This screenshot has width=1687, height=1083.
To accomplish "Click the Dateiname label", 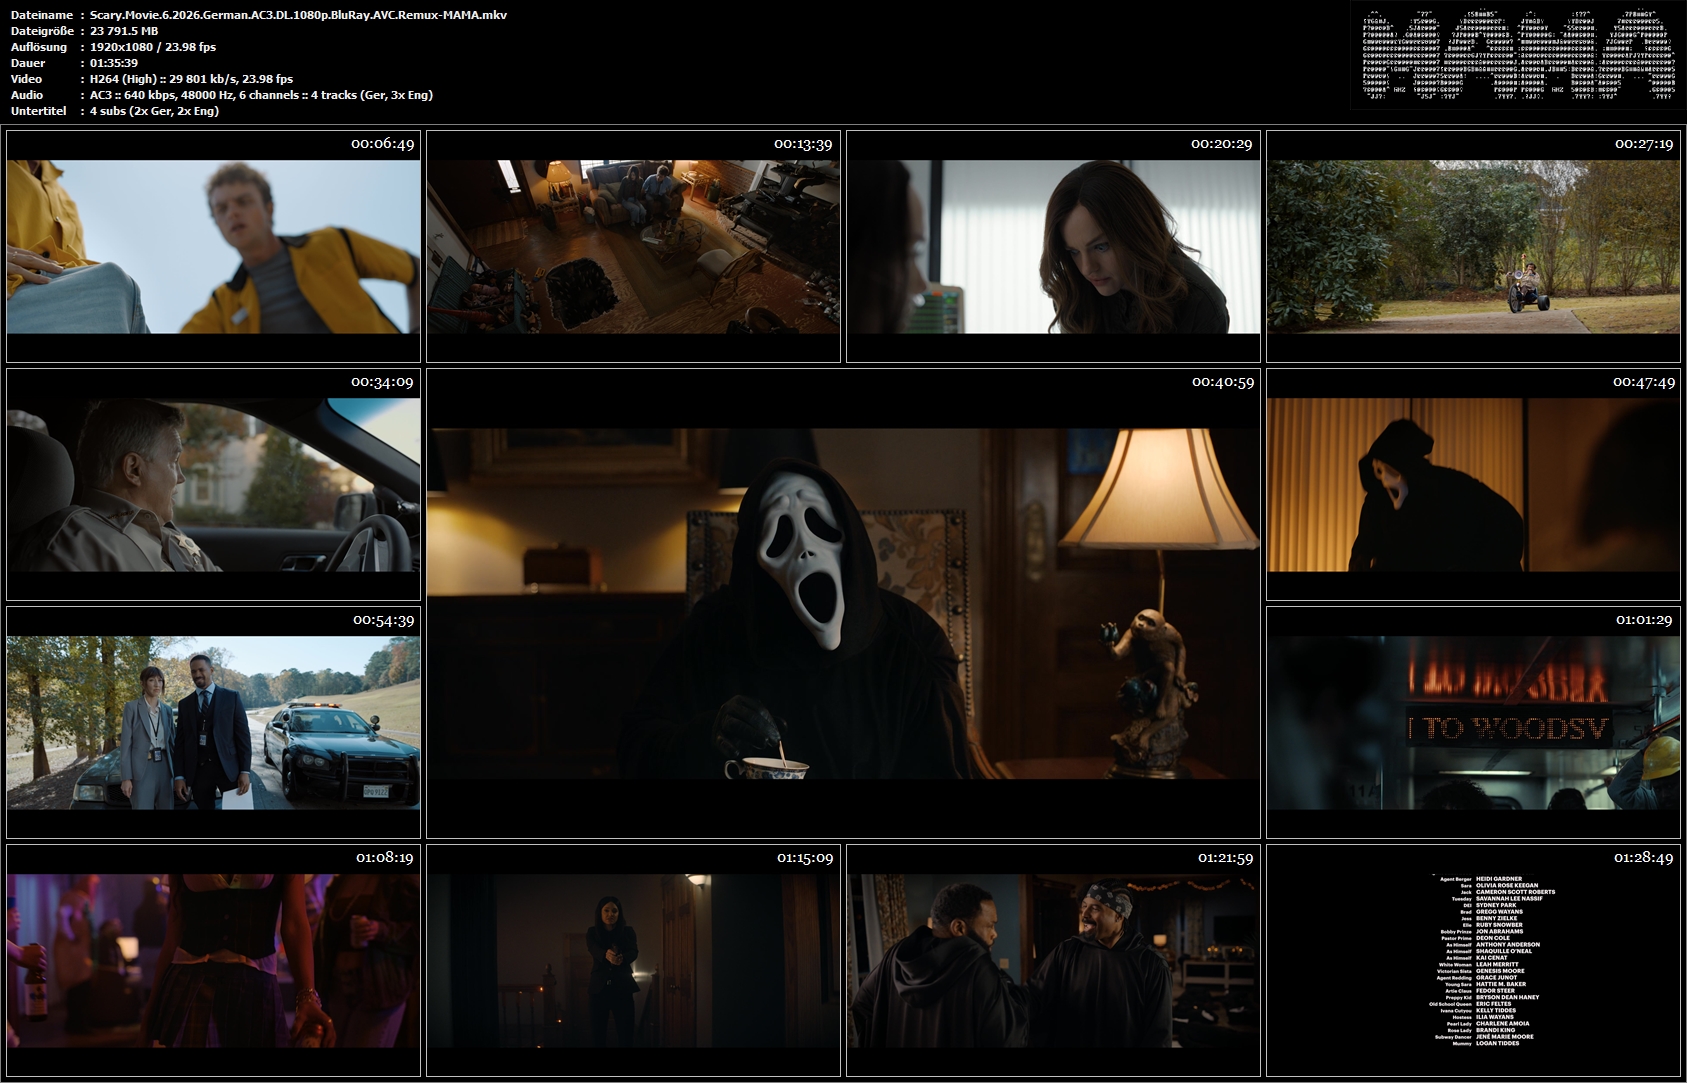I will coord(41,15).
